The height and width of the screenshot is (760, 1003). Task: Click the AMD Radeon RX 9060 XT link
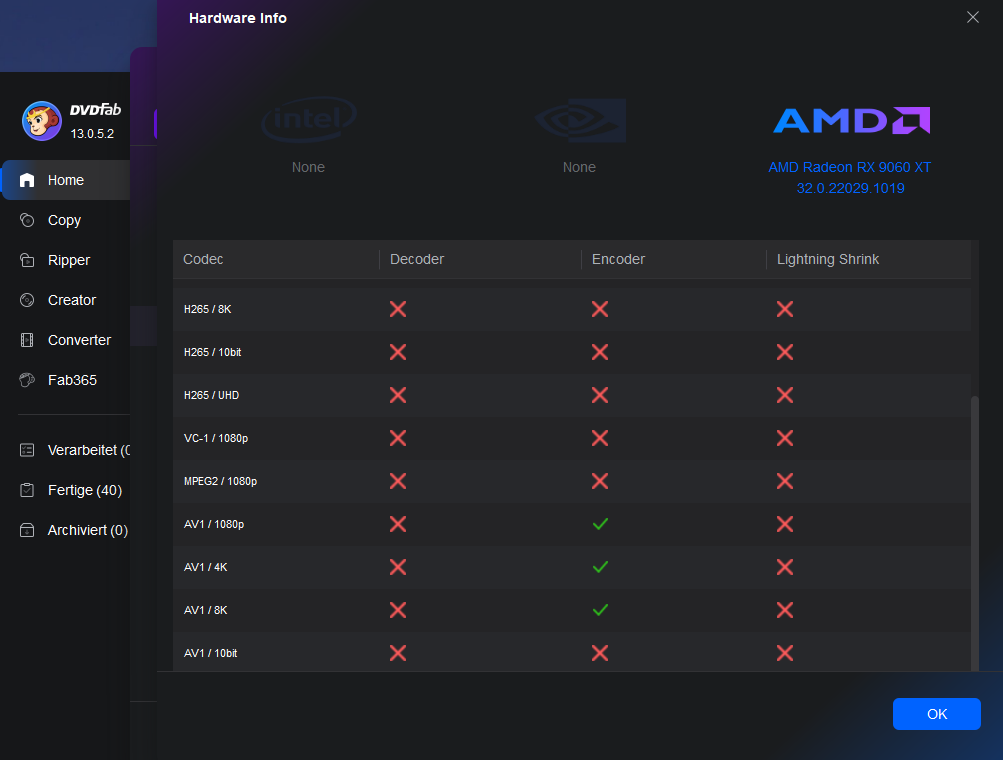[849, 167]
